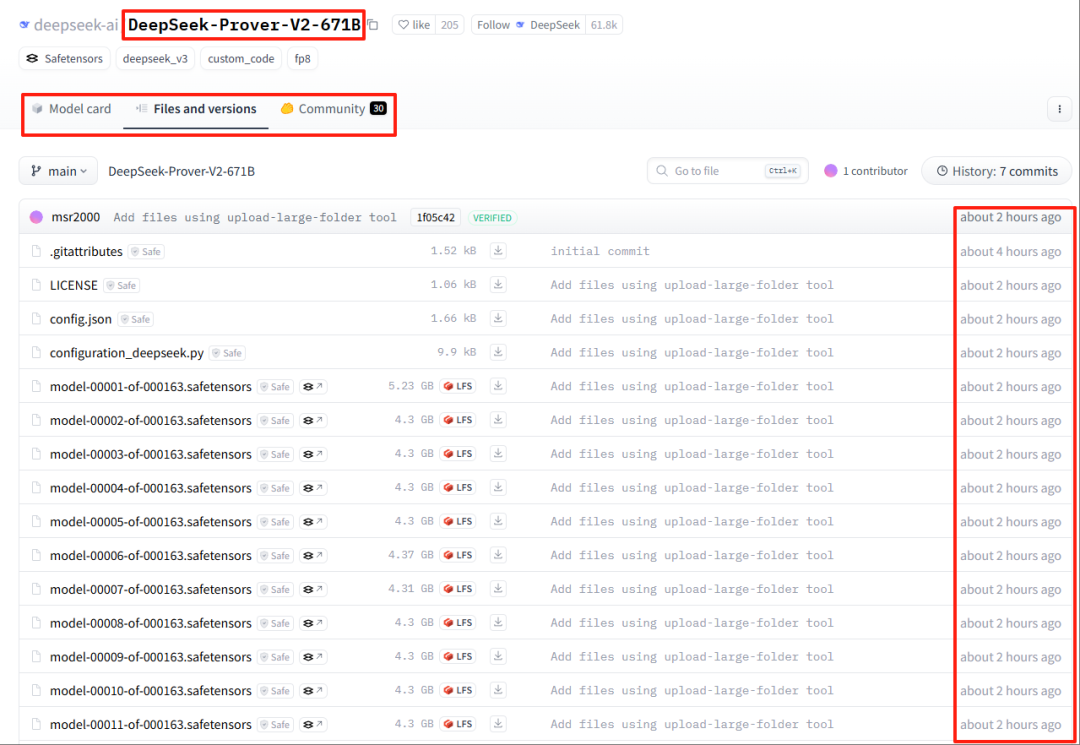Viewport: 1080px width, 745px height.
Task: Download model-00001-of-000163.safetensors
Action: click(x=498, y=386)
